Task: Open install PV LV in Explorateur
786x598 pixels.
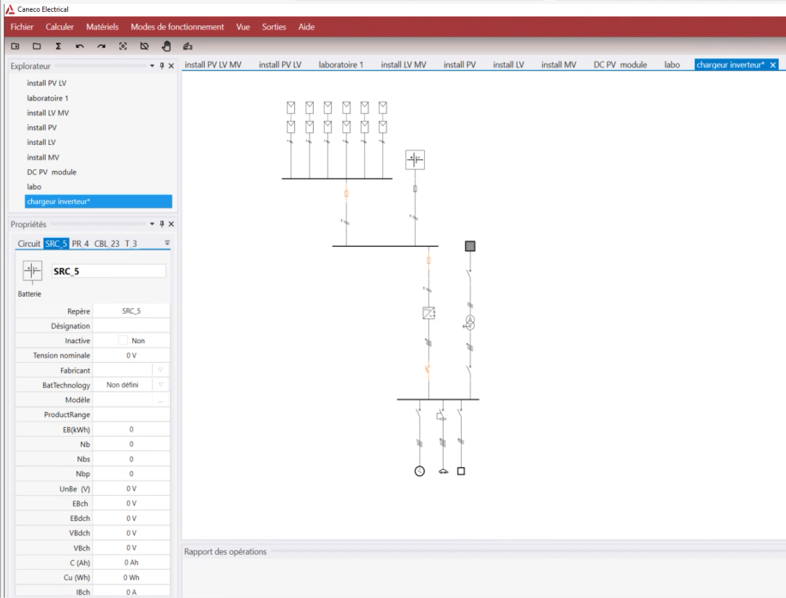Action: pyautogui.click(x=47, y=84)
